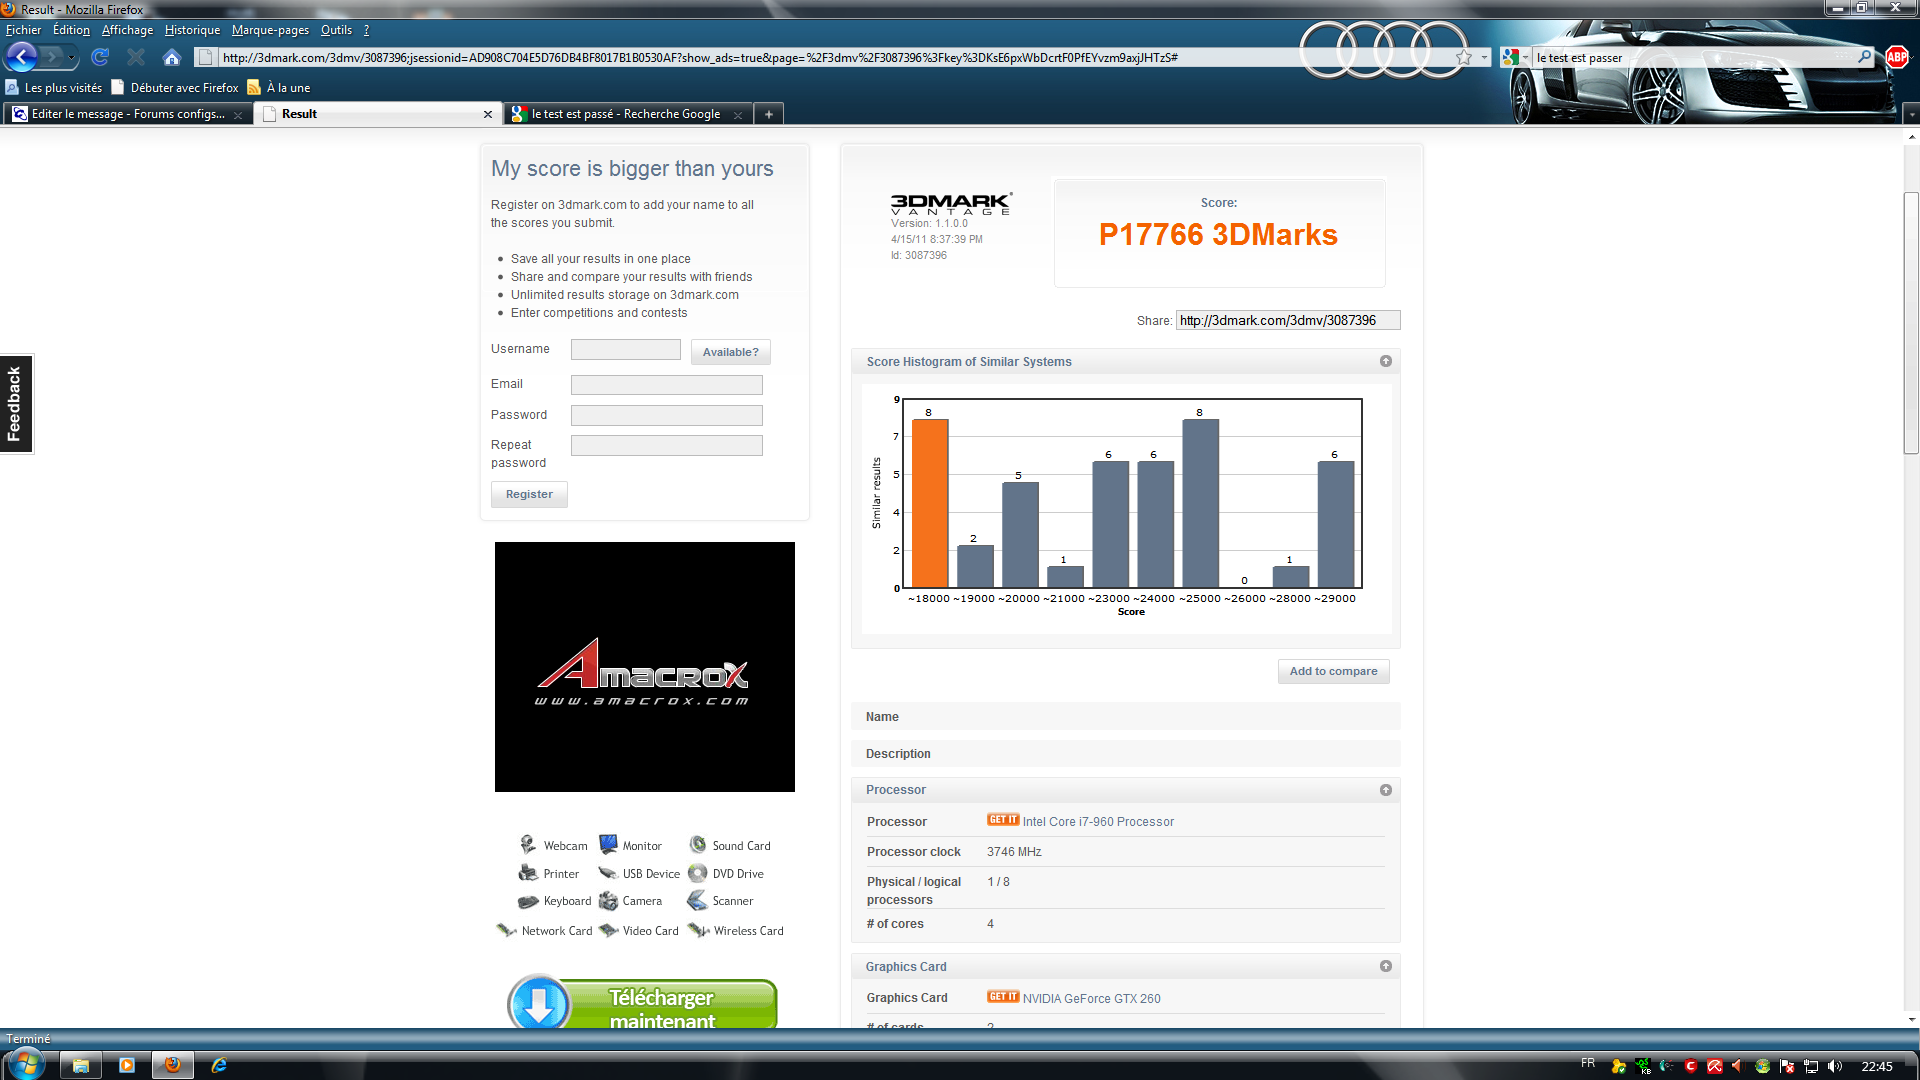The height and width of the screenshot is (1080, 1920).
Task: Click the search magnifier icon
Action: pos(1864,57)
